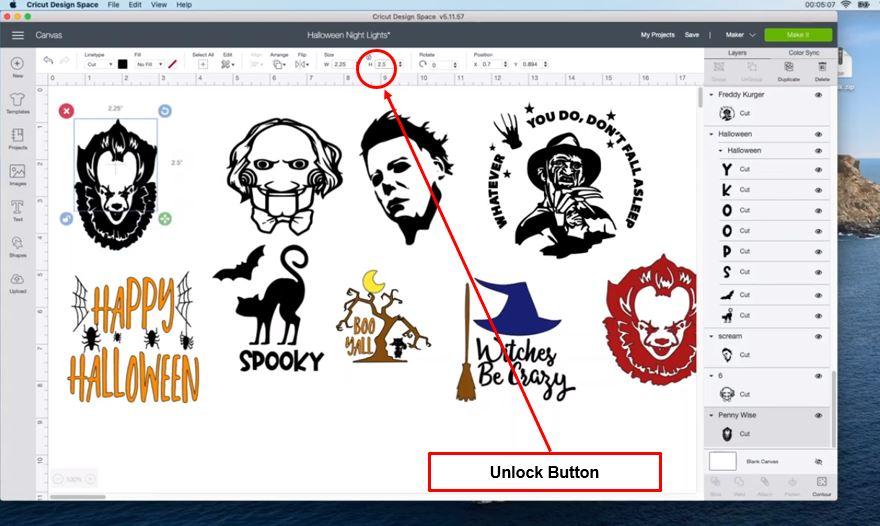Click the Blank Canvas white color swatch
Image resolution: width=880 pixels, height=526 pixels.
pos(723,461)
